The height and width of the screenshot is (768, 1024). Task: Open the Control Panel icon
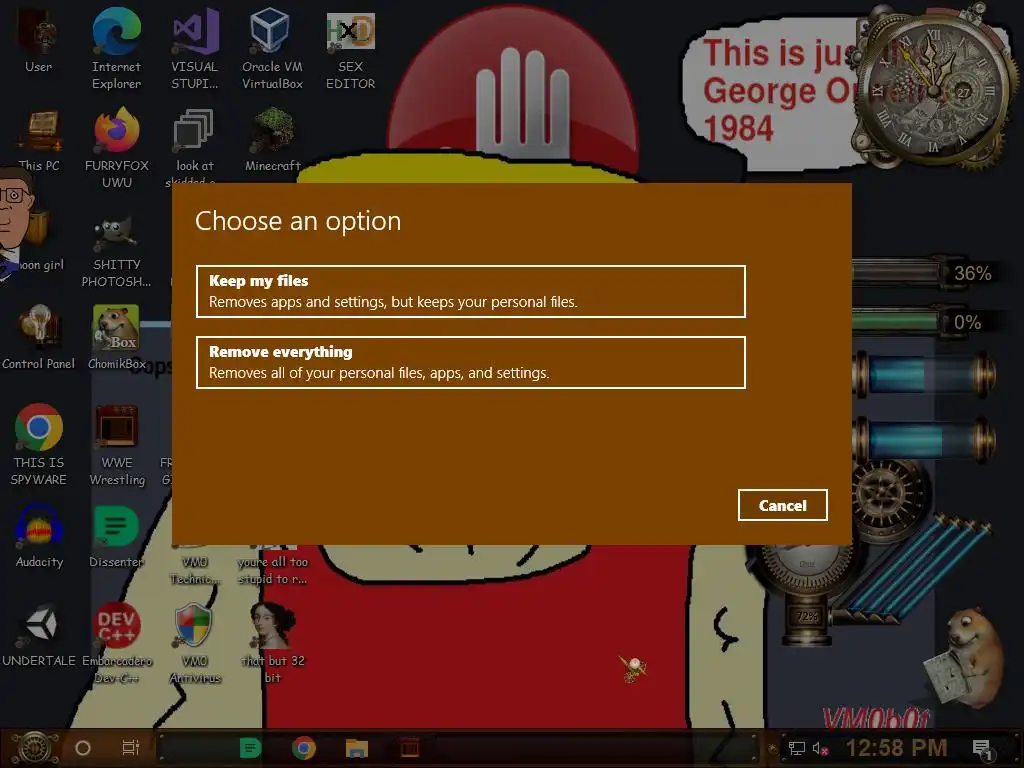[39, 338]
